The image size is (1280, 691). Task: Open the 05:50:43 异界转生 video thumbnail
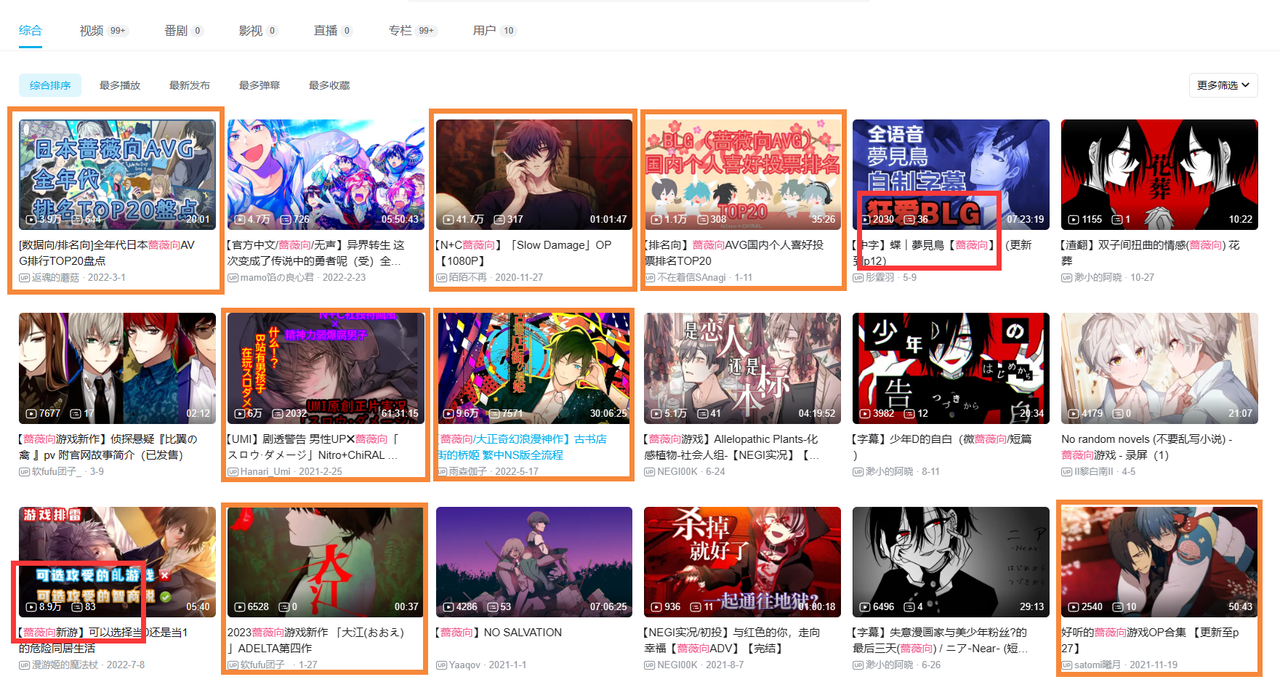pyautogui.click(x=326, y=175)
